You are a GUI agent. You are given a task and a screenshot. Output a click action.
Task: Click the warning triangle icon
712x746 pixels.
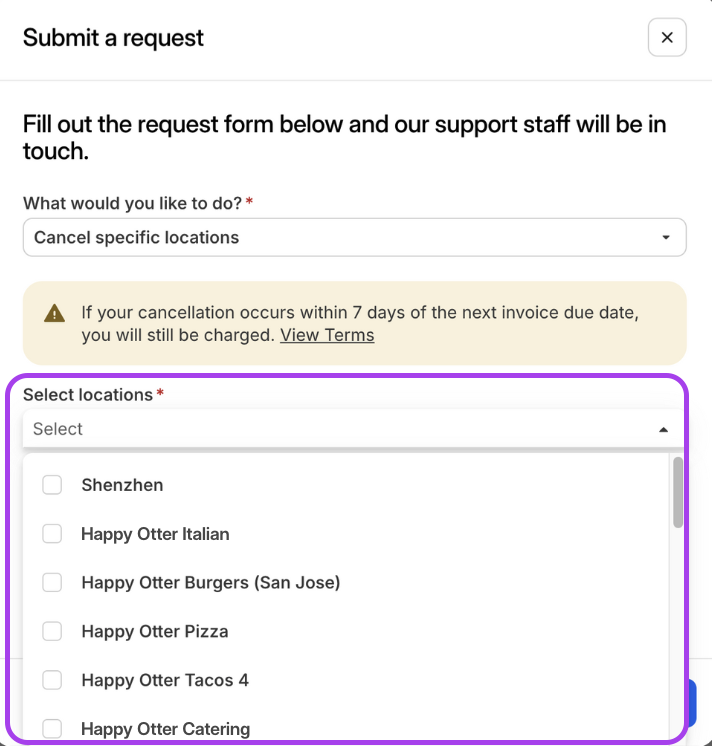click(54, 314)
